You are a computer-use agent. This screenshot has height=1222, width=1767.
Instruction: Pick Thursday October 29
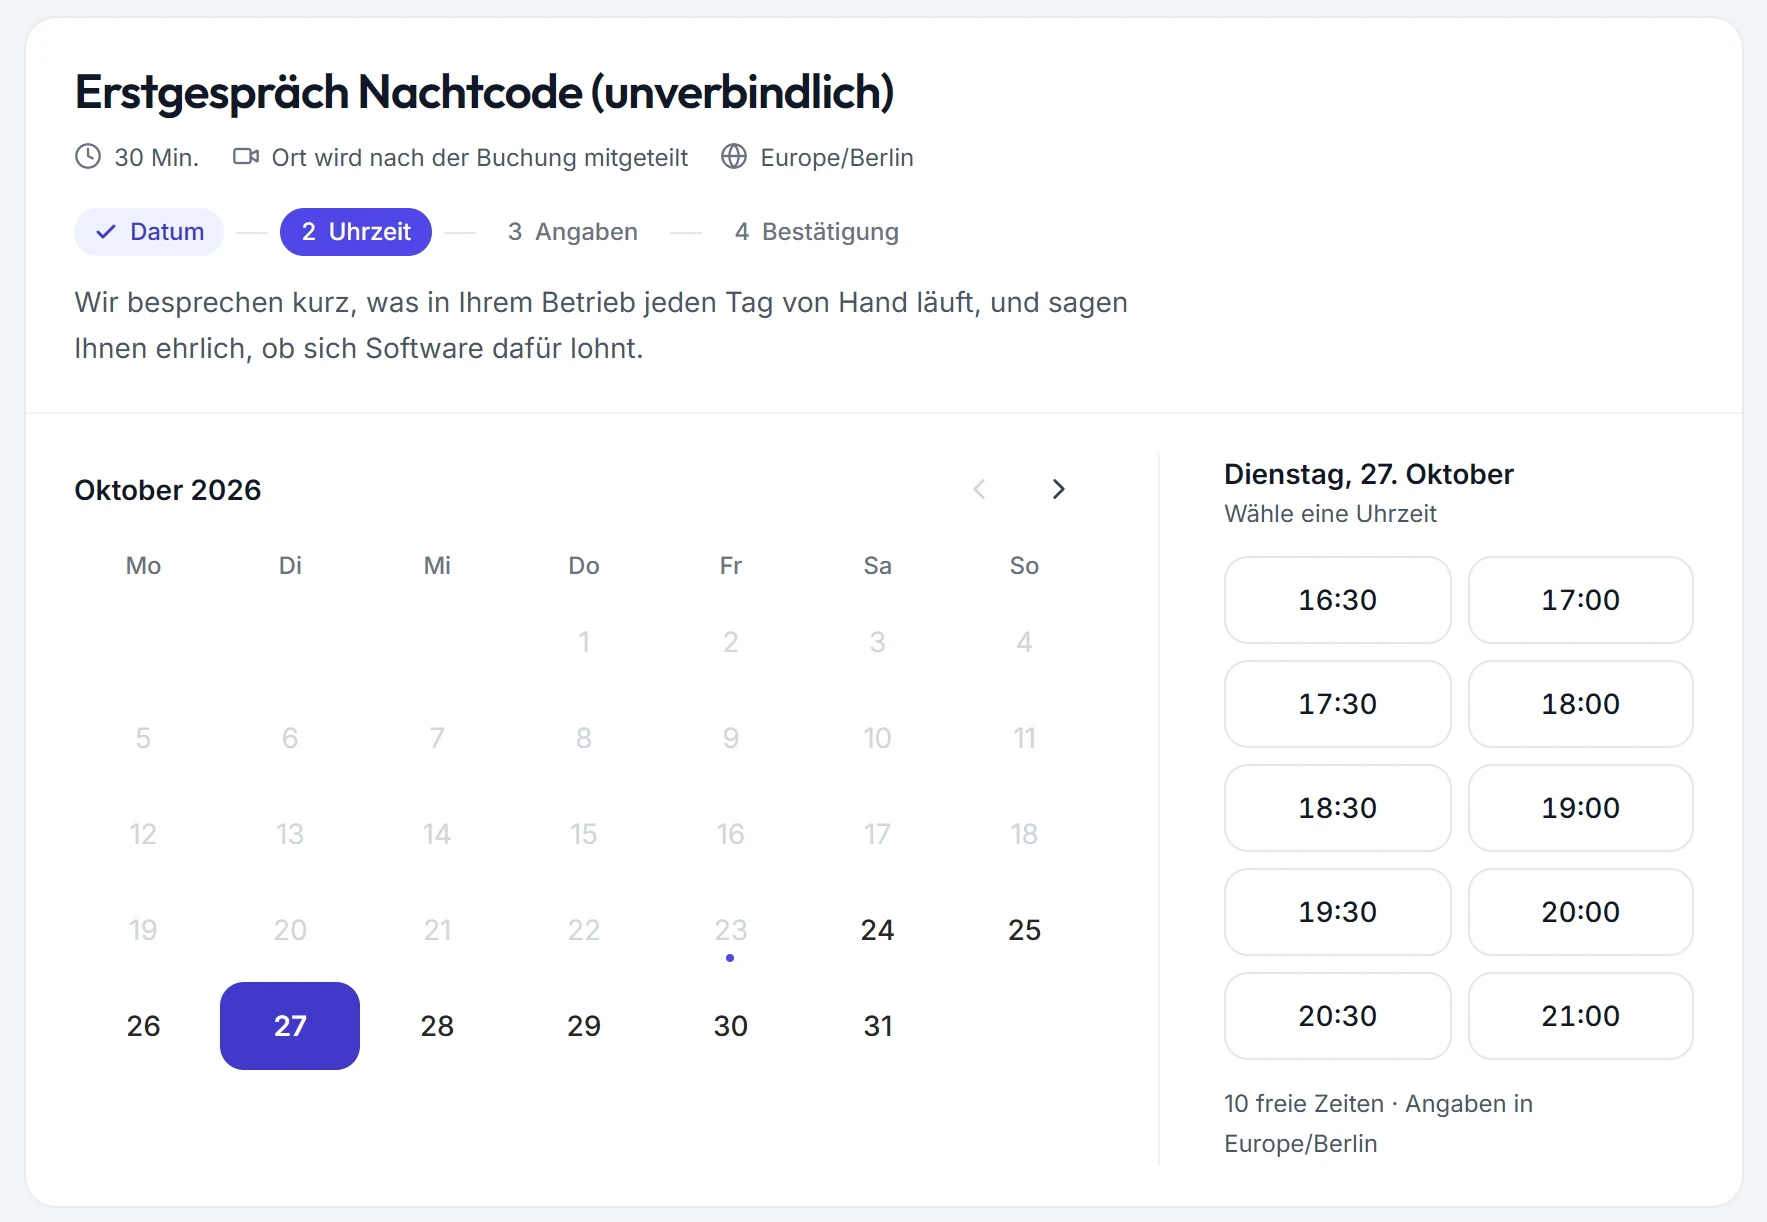[x=584, y=1026]
